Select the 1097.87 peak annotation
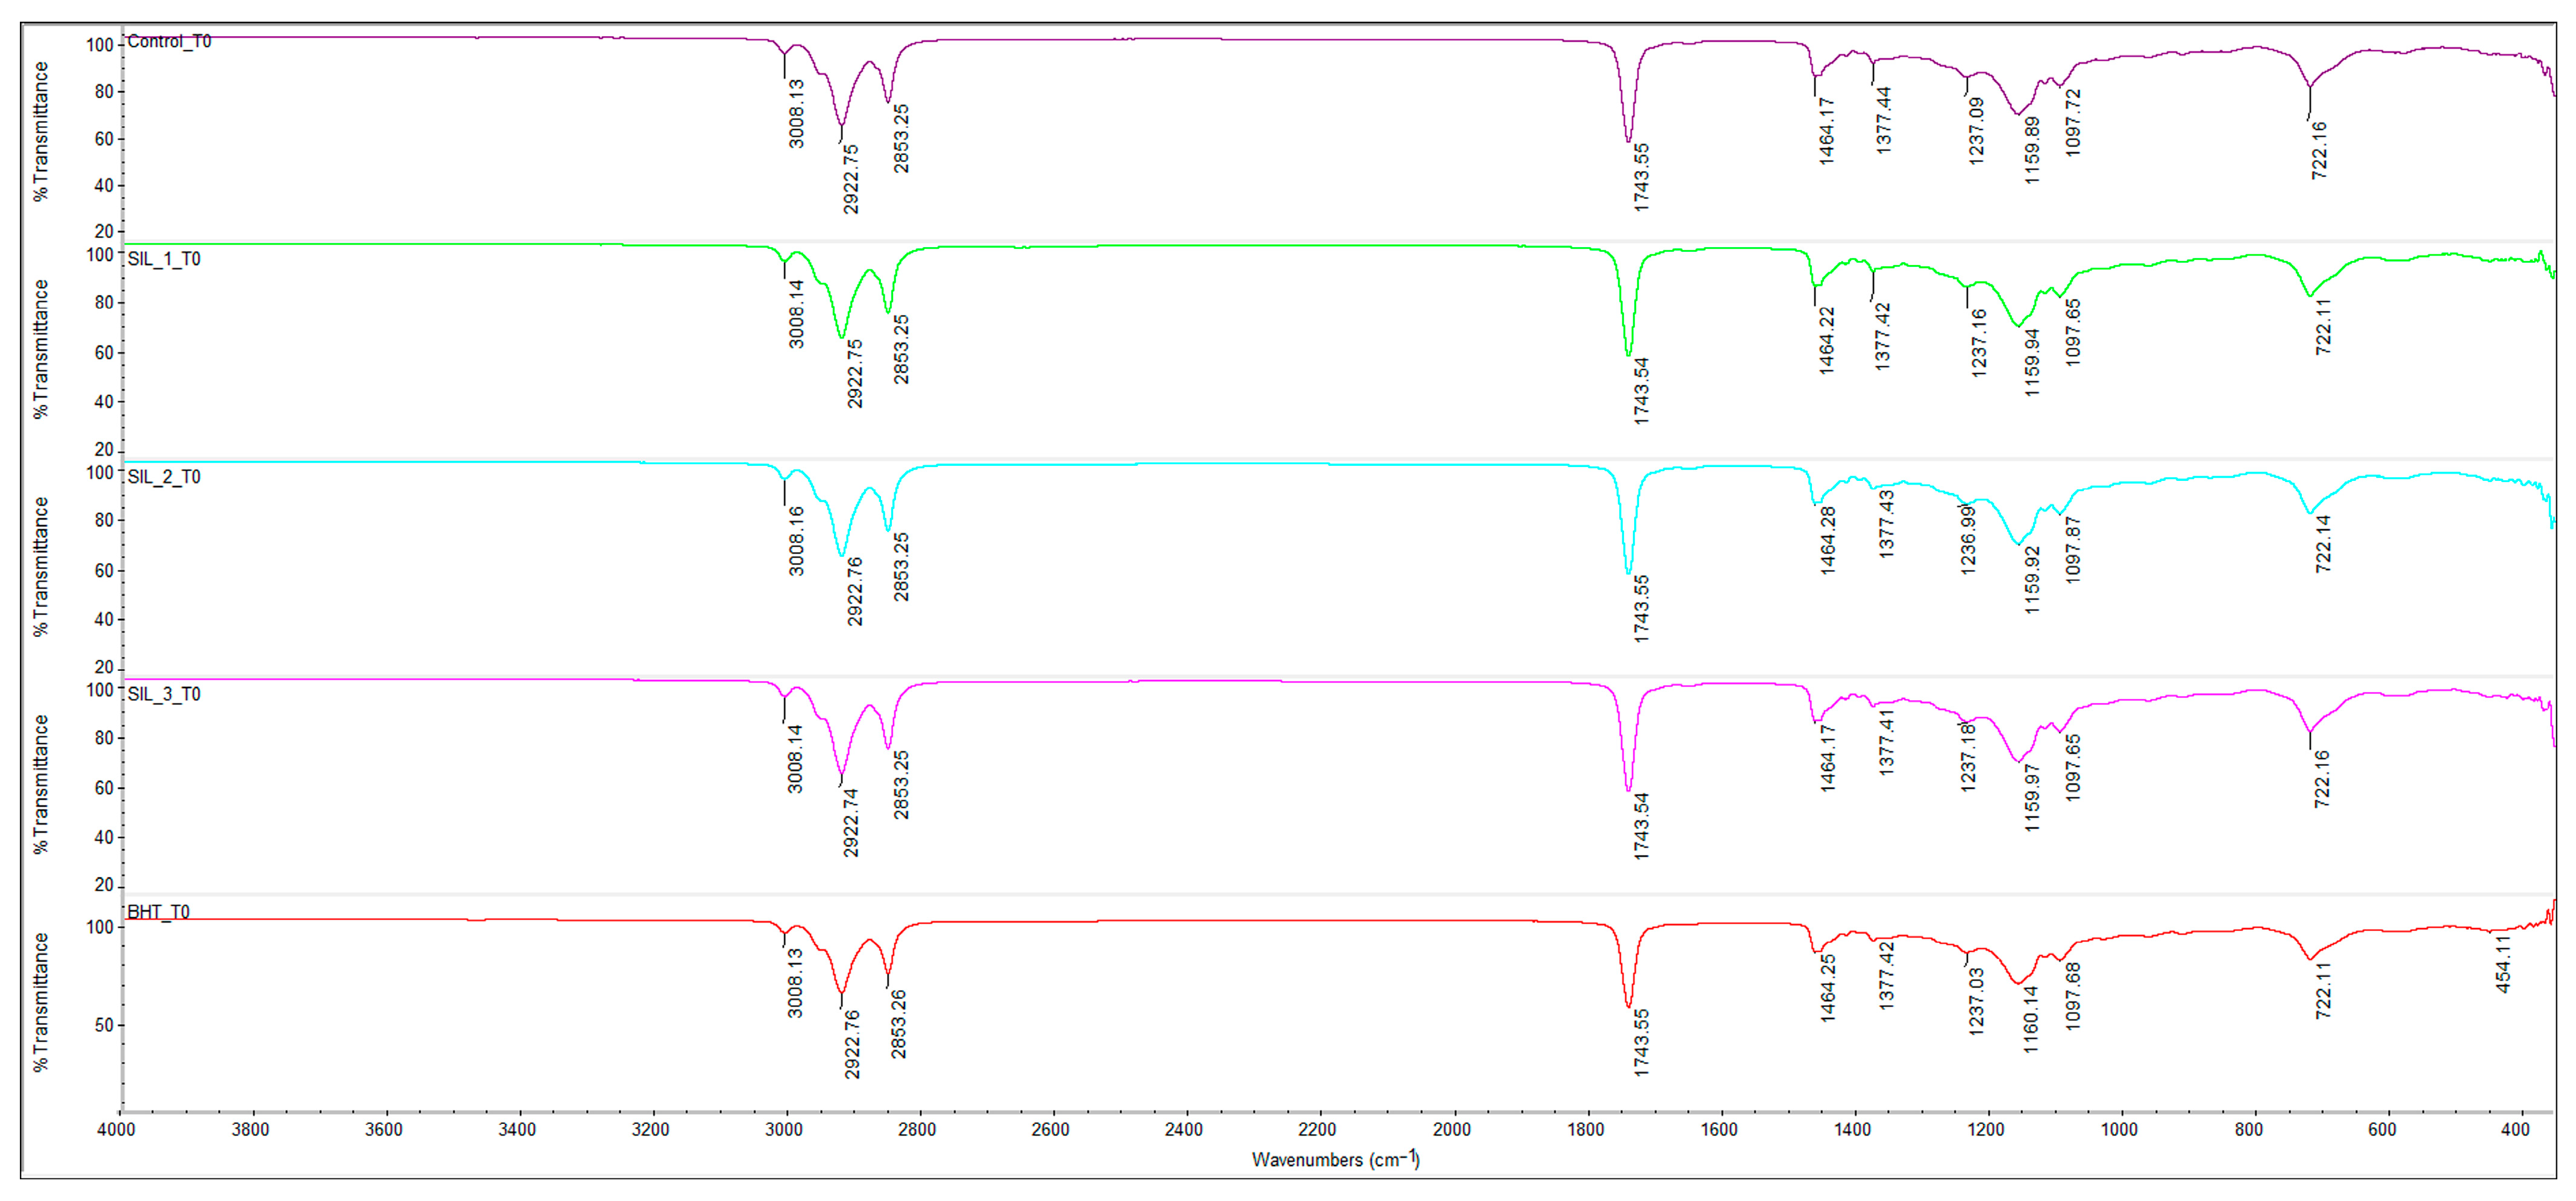The height and width of the screenshot is (1201, 2576). pyautogui.click(x=2073, y=550)
